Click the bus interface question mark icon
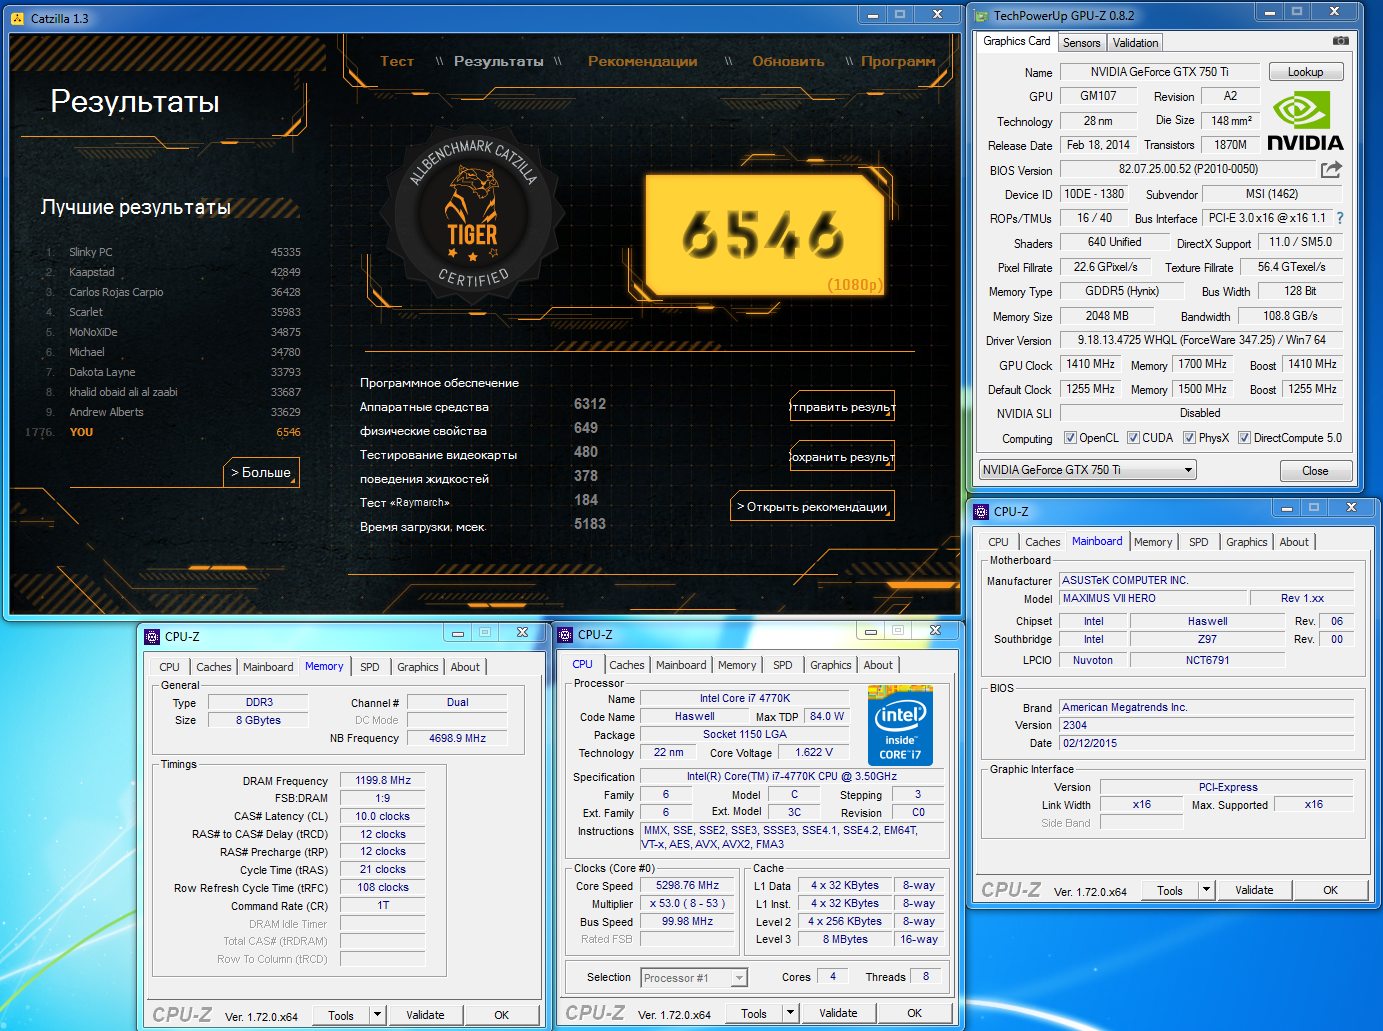The image size is (1383, 1031). click(1340, 218)
